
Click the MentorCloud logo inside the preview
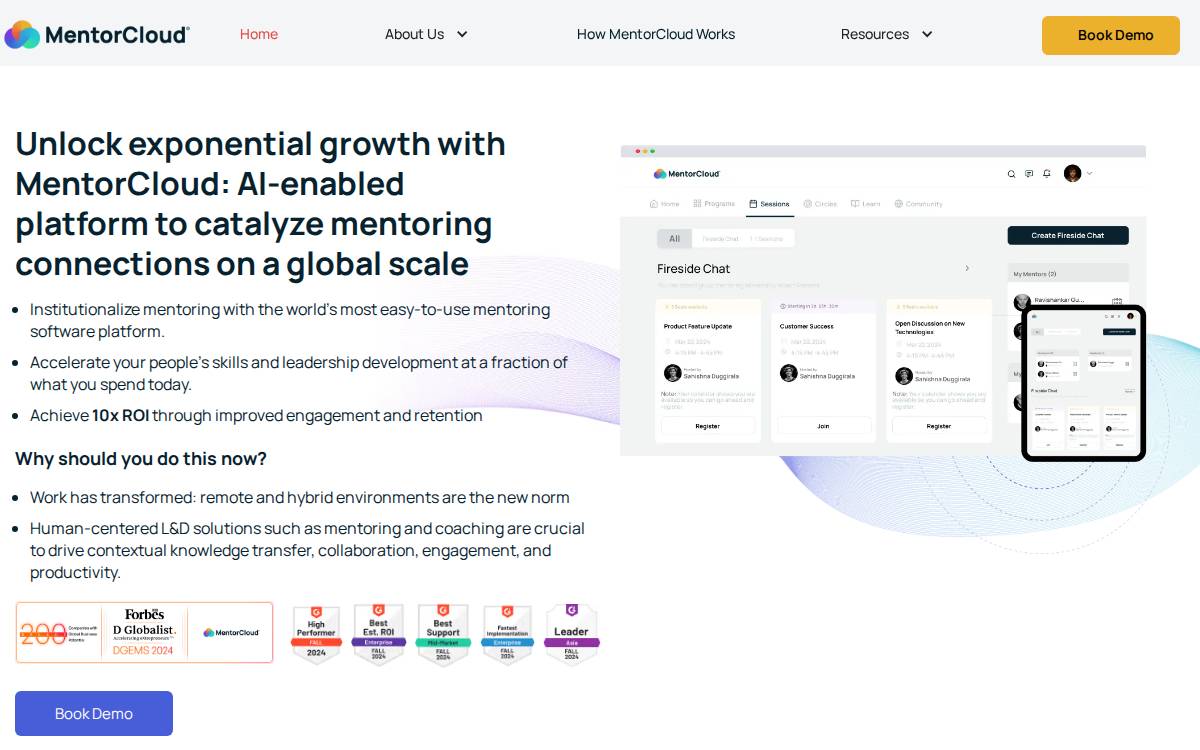[x=687, y=174]
